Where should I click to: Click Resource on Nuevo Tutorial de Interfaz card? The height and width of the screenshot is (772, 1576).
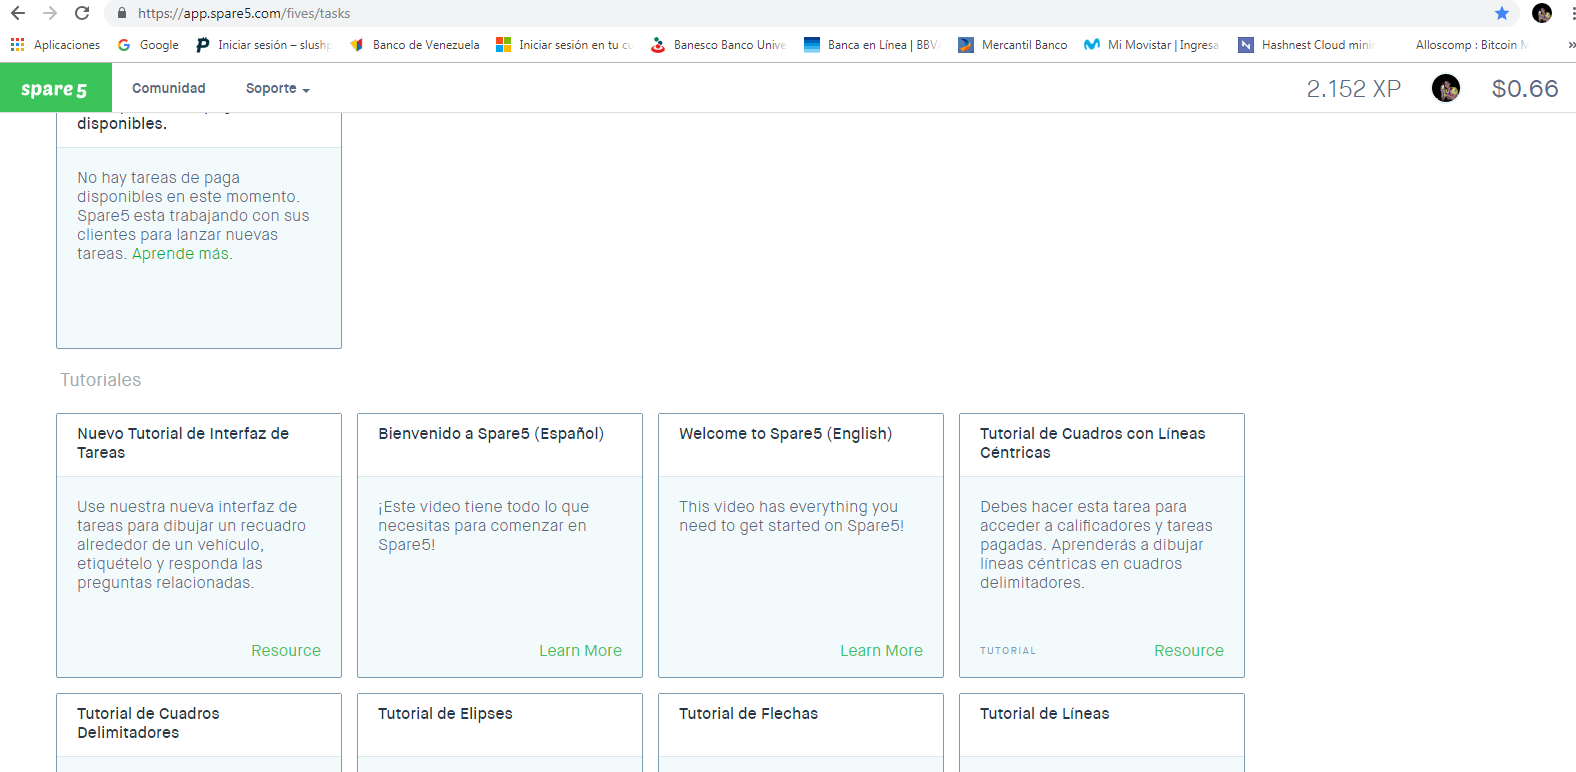coord(286,651)
